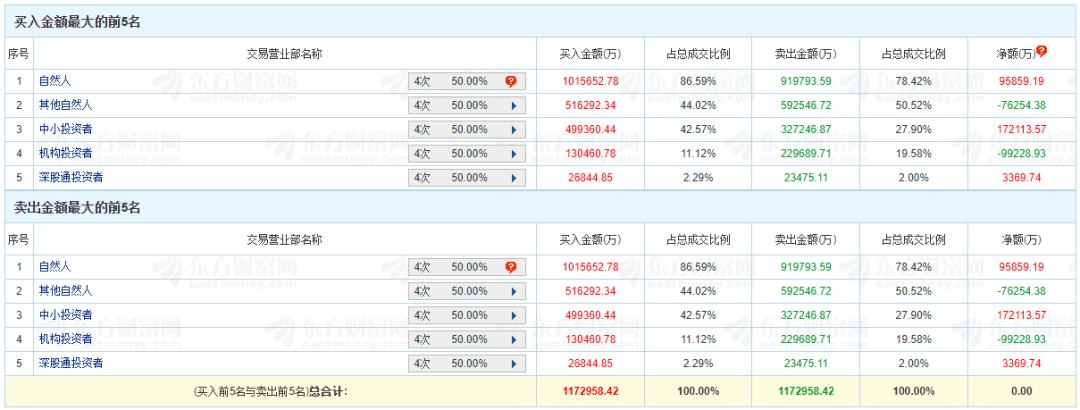The width and height of the screenshot is (1080, 410).
Task: Expand 深股通投资者 arrow in 买入金额最大 table
Action: [512, 178]
